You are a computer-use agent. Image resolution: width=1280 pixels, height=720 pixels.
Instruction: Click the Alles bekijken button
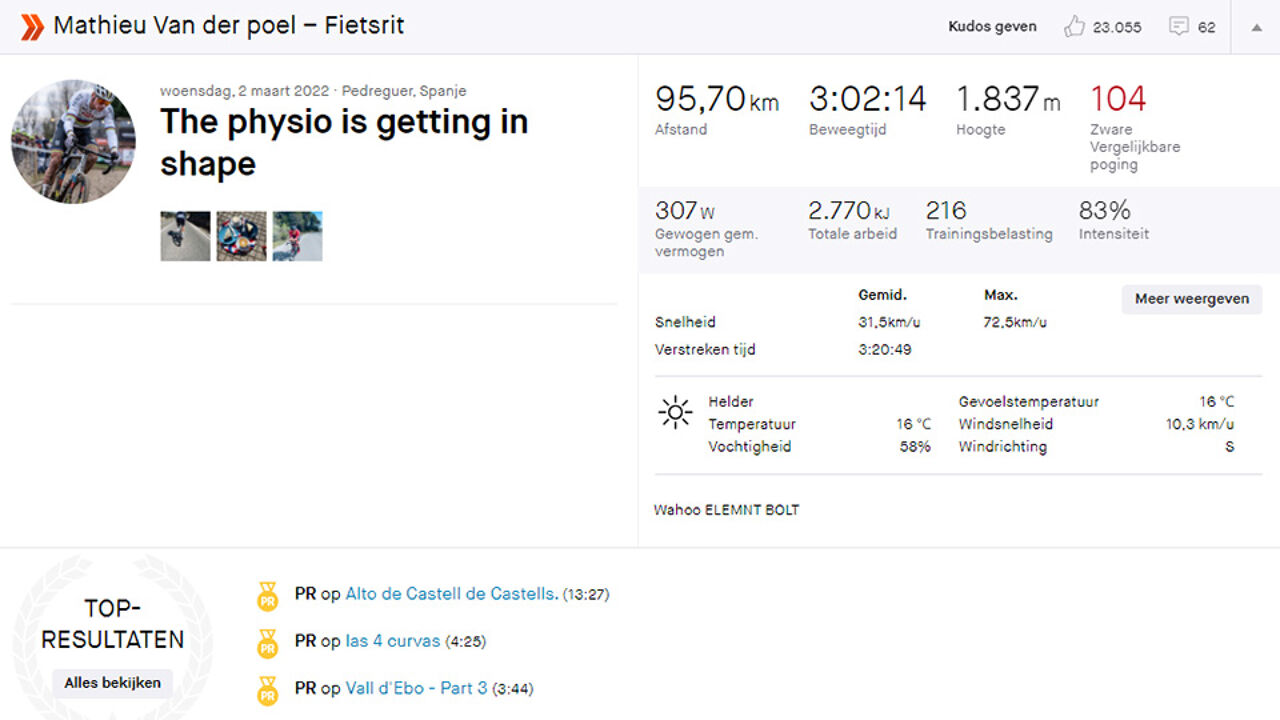[x=113, y=683]
